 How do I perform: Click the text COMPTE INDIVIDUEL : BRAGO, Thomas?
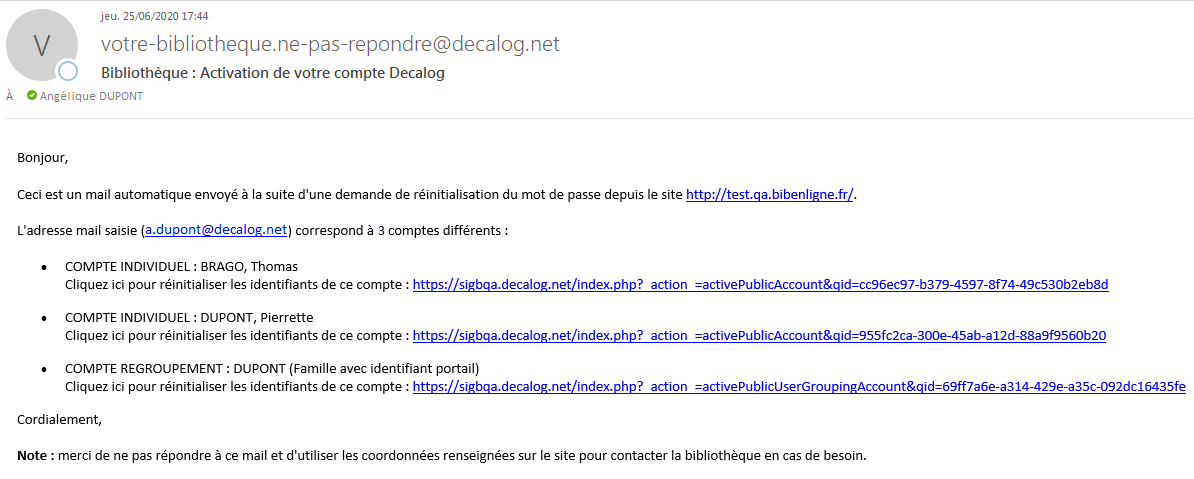coord(181,266)
